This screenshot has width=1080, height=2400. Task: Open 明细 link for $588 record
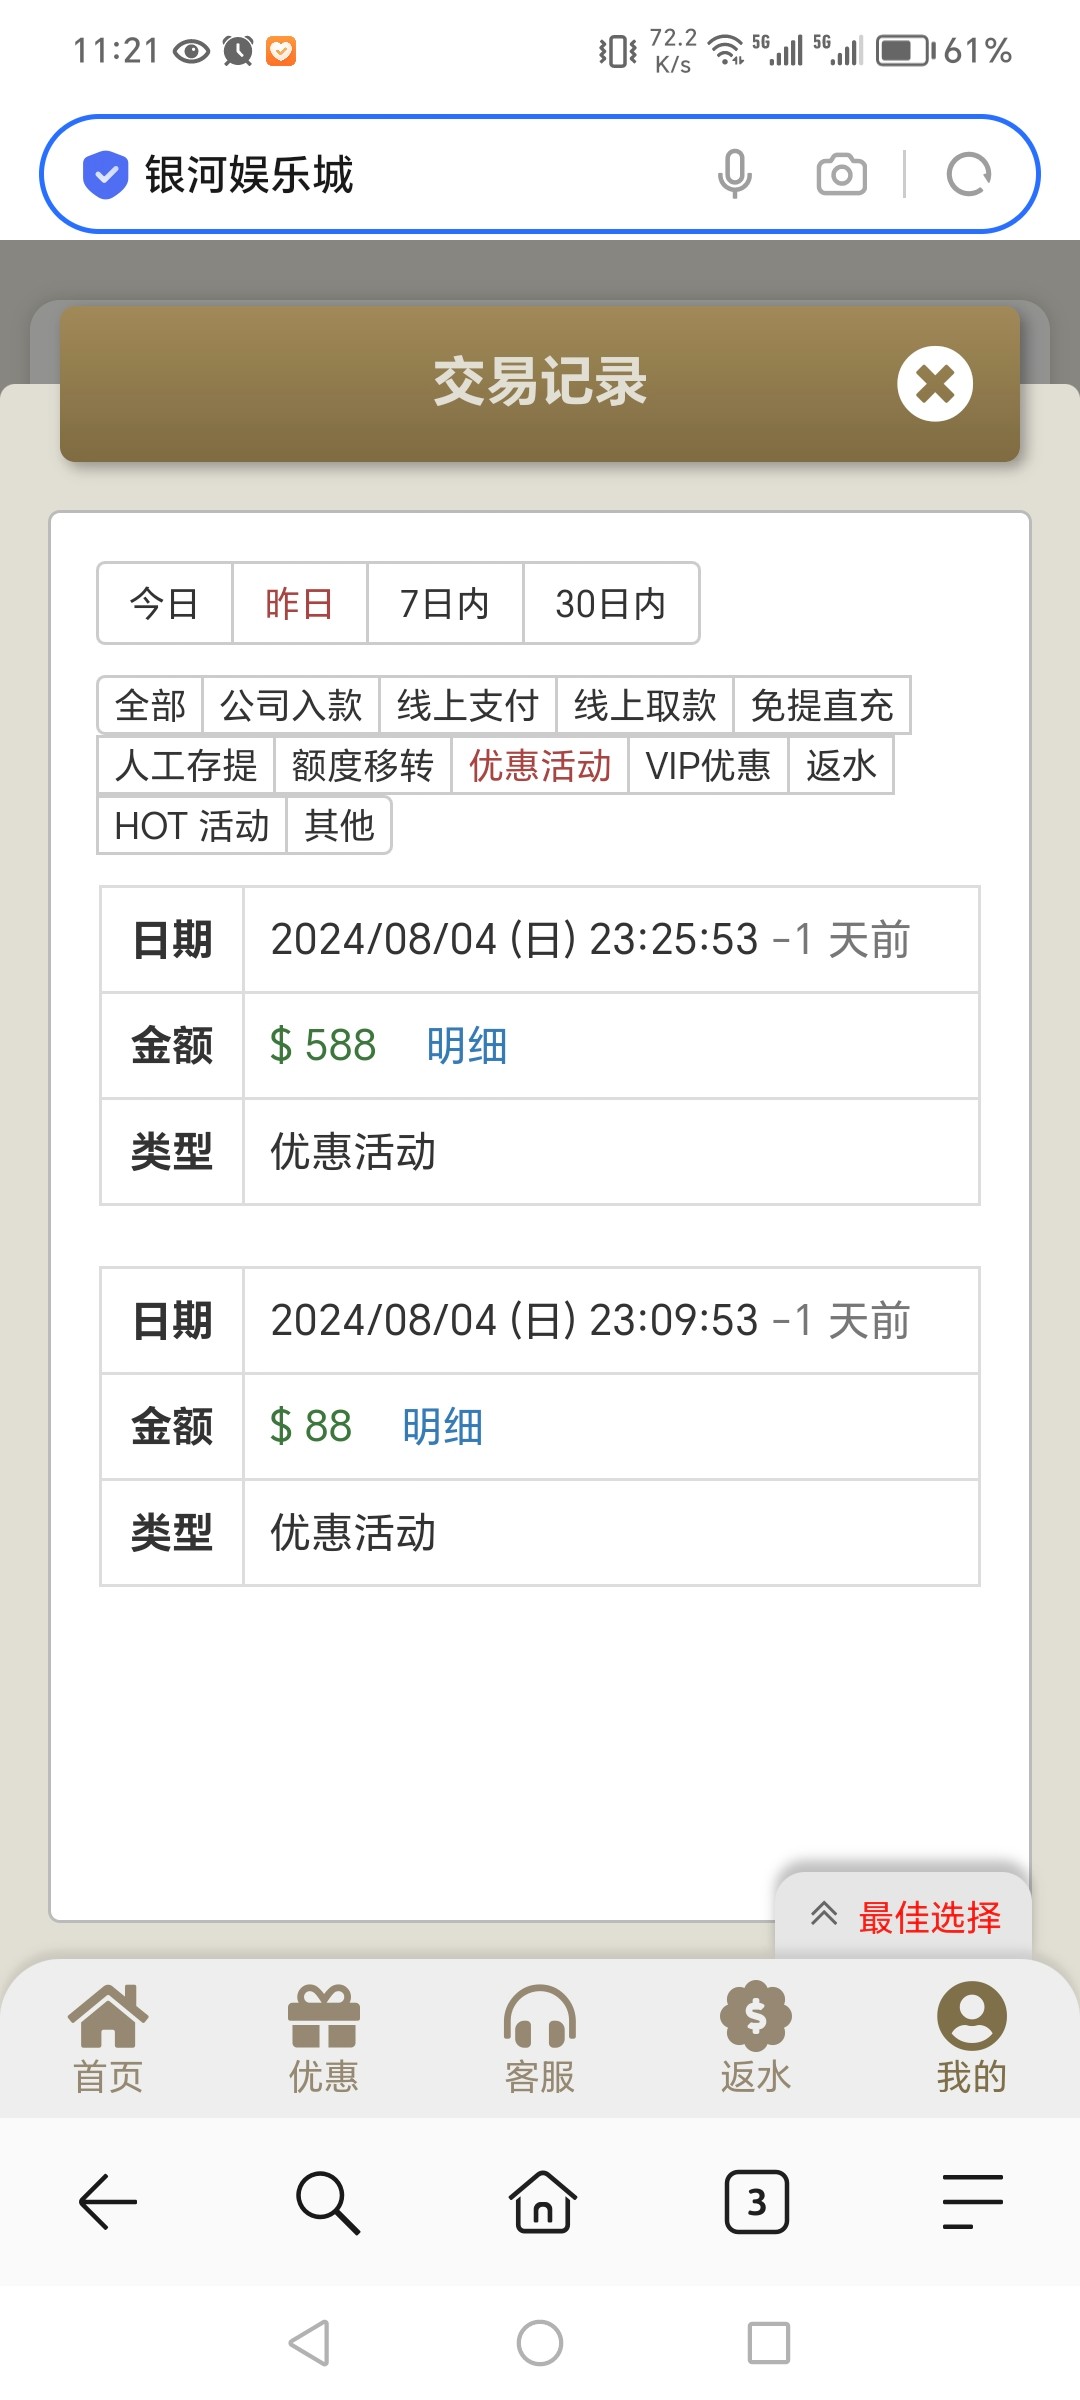pyautogui.click(x=466, y=1046)
